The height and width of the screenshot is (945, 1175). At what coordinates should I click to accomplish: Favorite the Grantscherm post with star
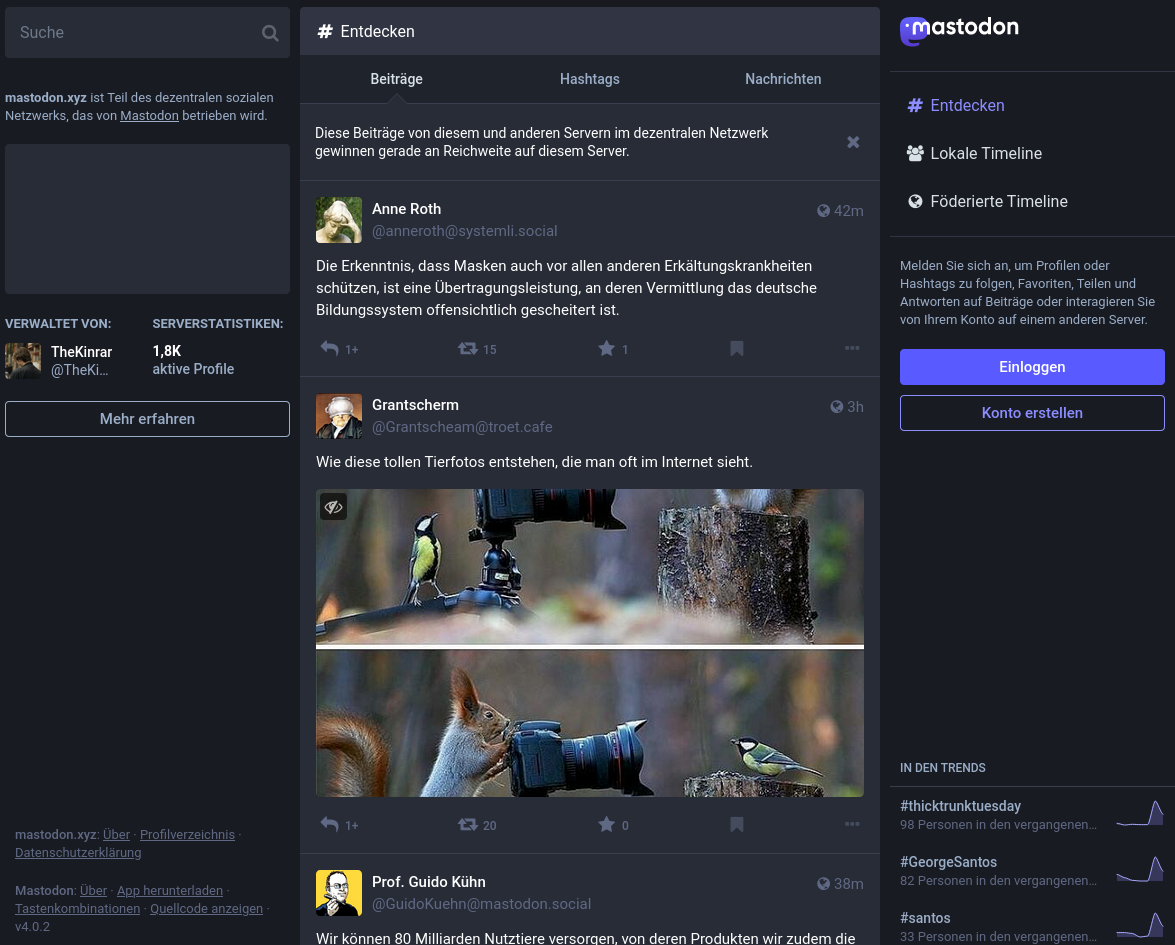(x=606, y=825)
